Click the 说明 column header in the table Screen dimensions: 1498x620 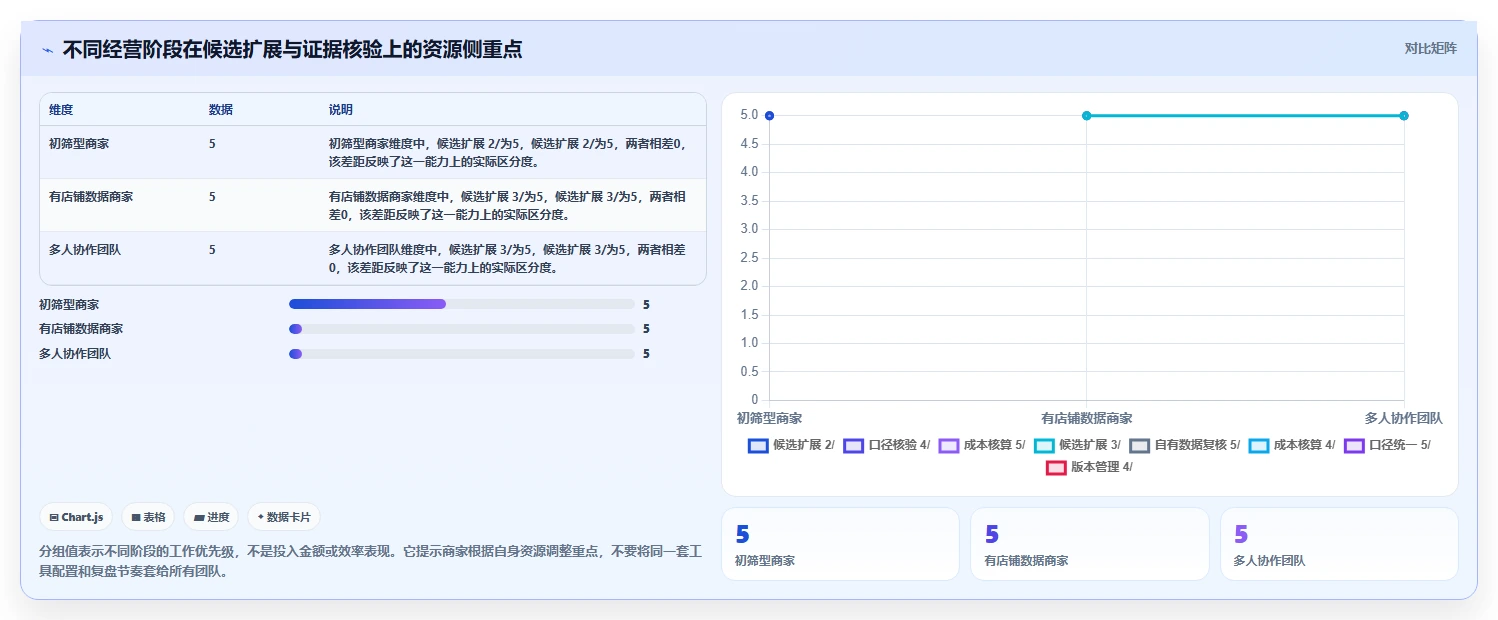tap(341, 110)
